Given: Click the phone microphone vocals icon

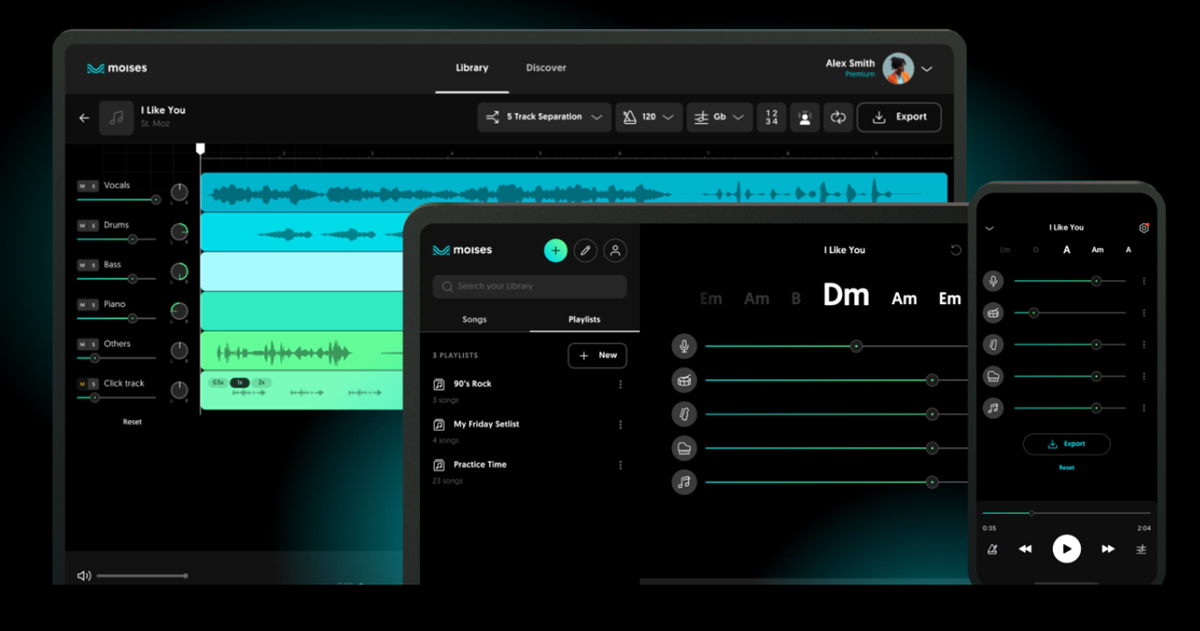Looking at the screenshot, I should [993, 281].
